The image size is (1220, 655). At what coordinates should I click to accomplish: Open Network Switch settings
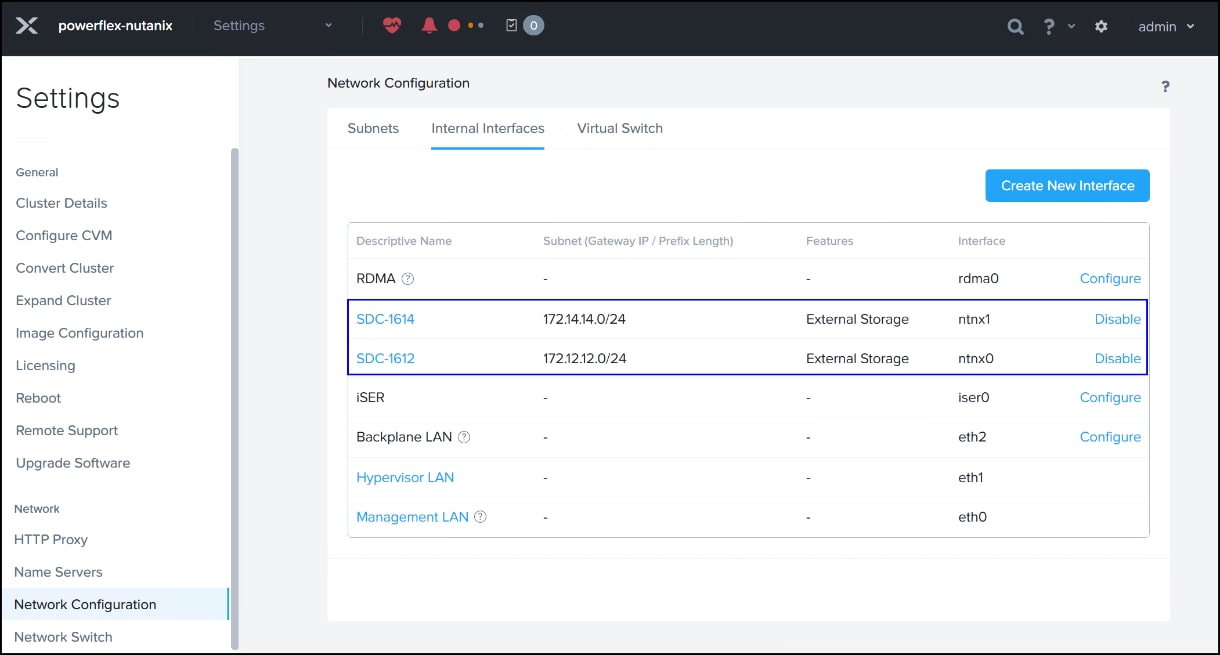pyautogui.click(x=63, y=637)
